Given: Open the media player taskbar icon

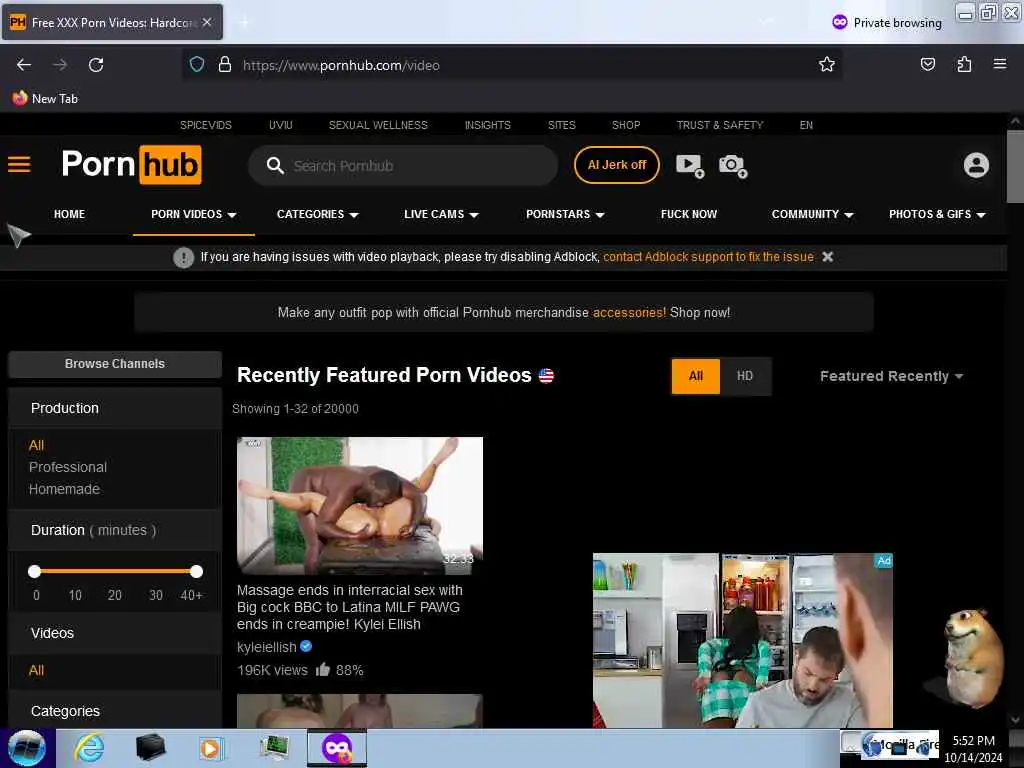Looking at the screenshot, I should coord(212,748).
